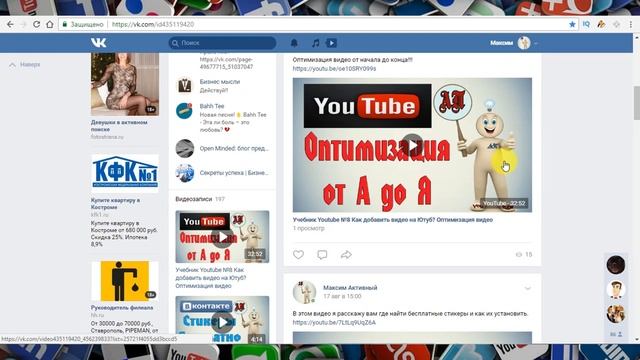
Task: Open third chat avatar in right sidebar
Action: (x=616, y=314)
